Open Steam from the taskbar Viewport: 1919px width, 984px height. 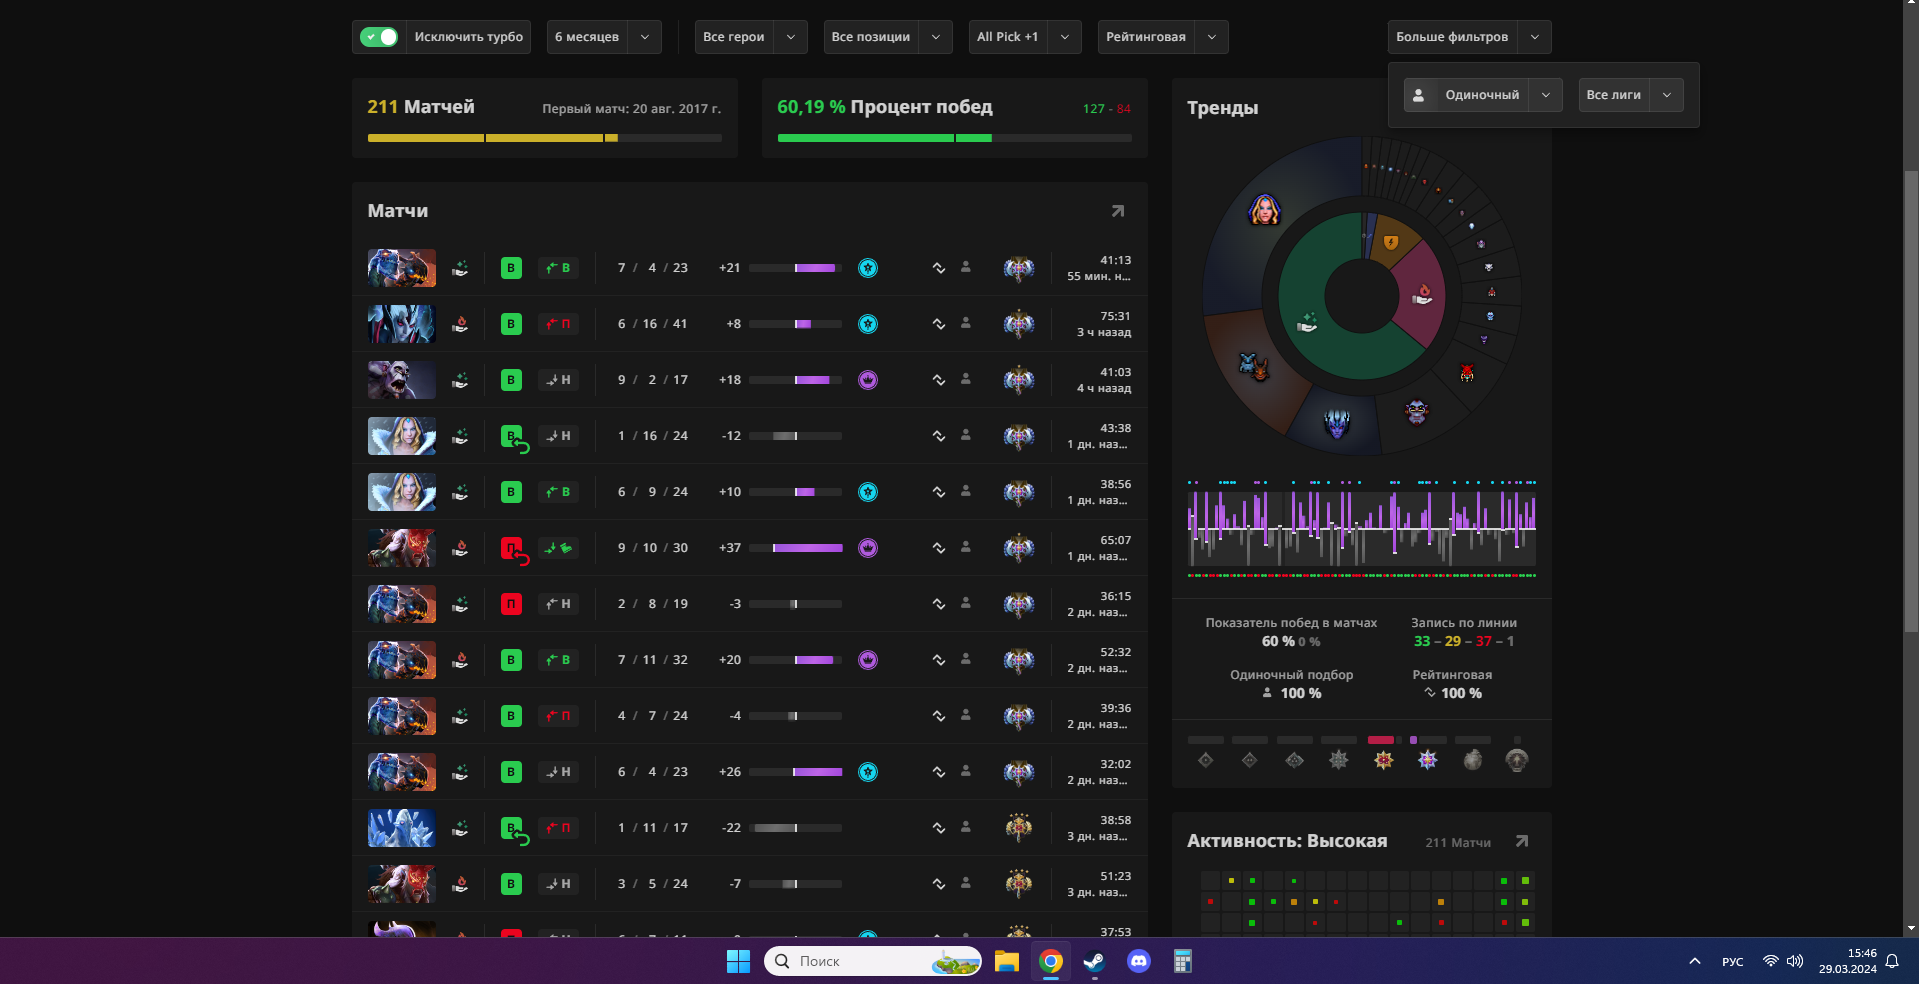pos(1094,961)
